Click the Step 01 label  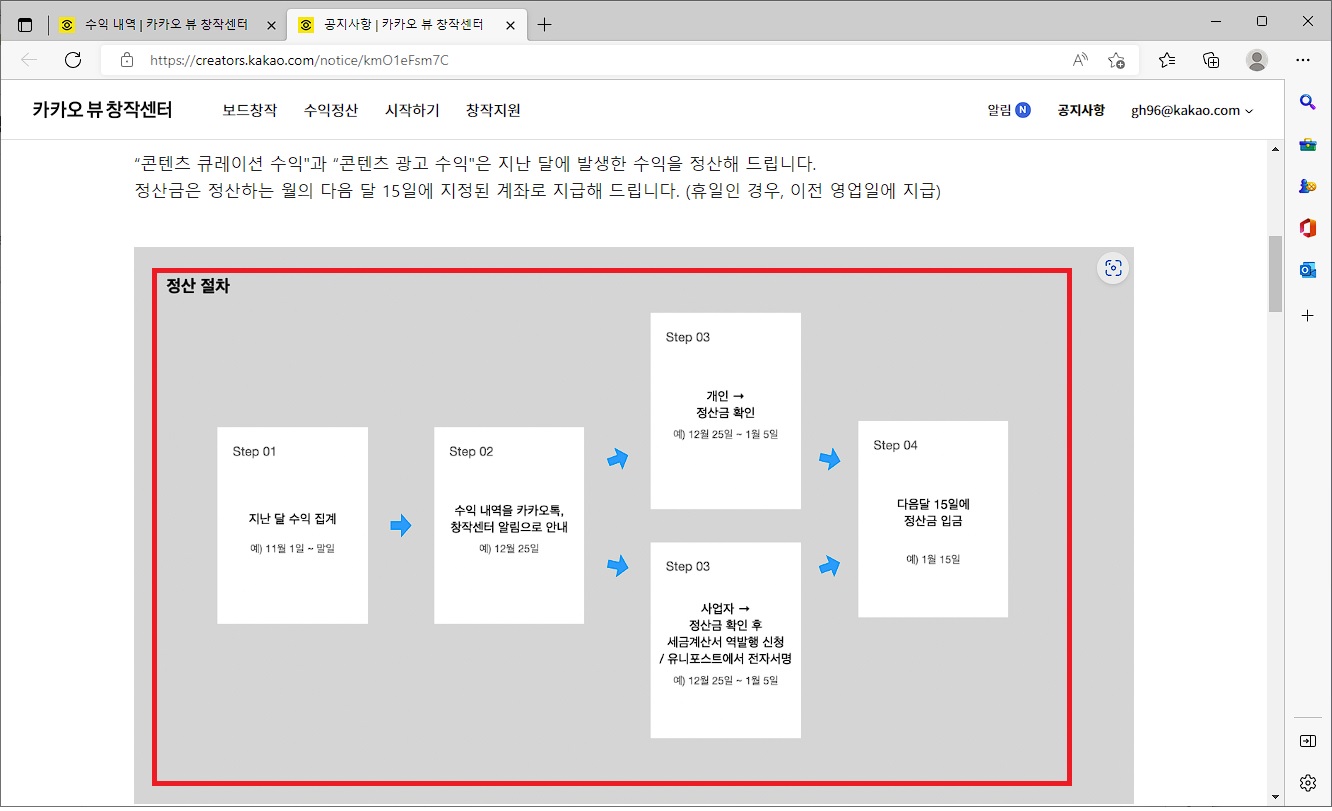click(x=254, y=452)
